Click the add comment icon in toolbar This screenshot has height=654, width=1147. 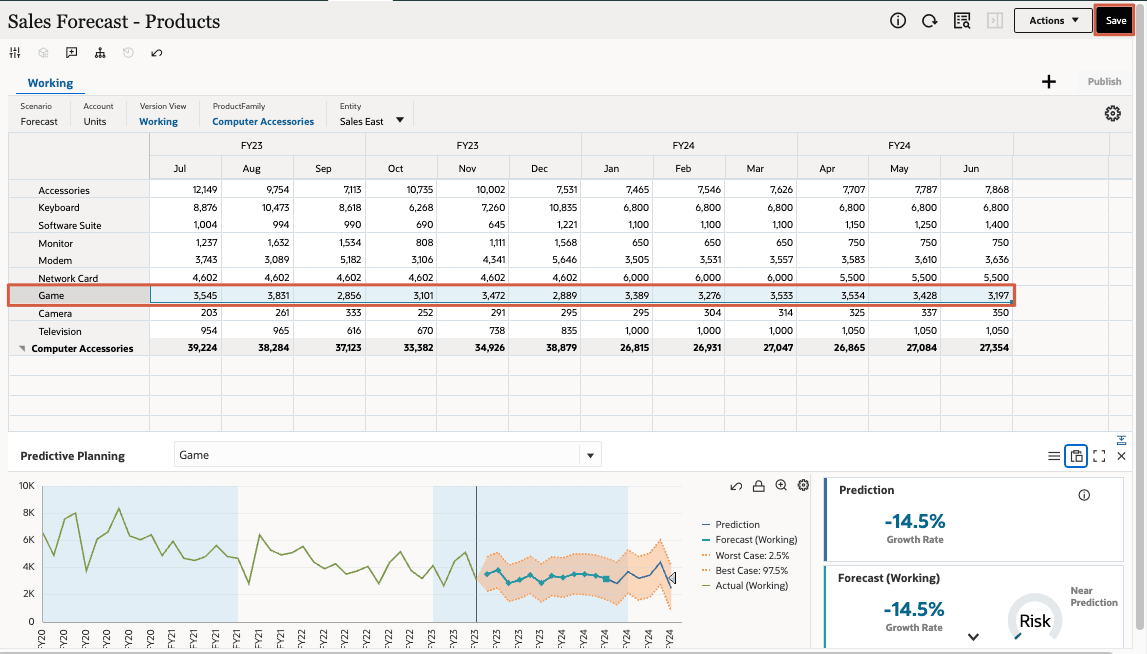tap(71, 53)
